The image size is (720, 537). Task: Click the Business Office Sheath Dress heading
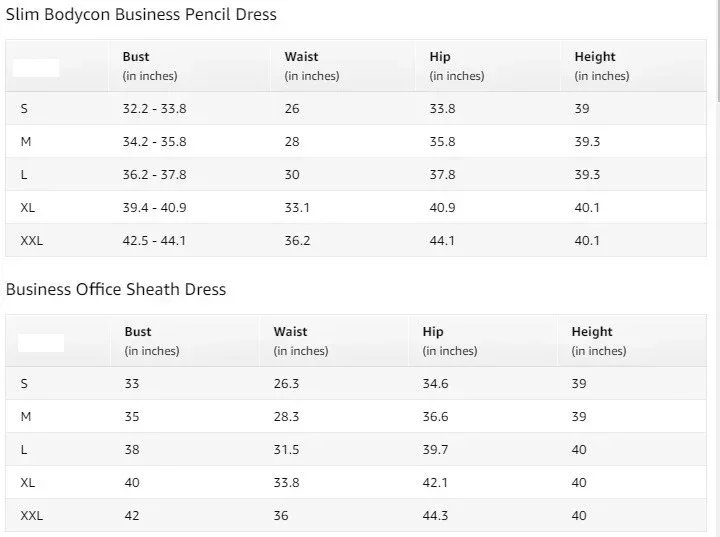pyautogui.click(x=116, y=290)
